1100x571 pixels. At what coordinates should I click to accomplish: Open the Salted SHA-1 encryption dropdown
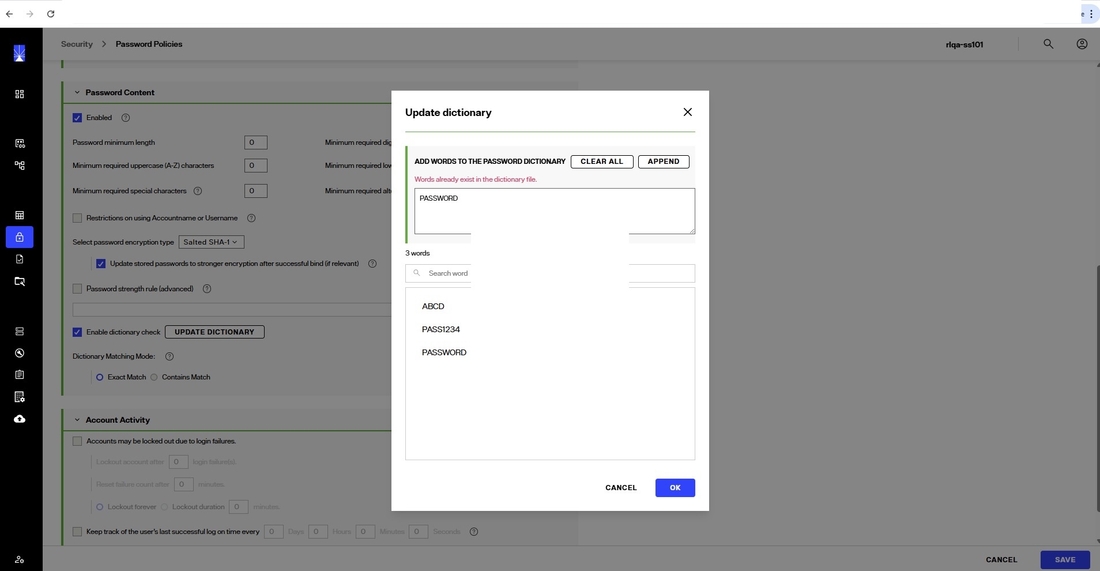click(x=211, y=242)
